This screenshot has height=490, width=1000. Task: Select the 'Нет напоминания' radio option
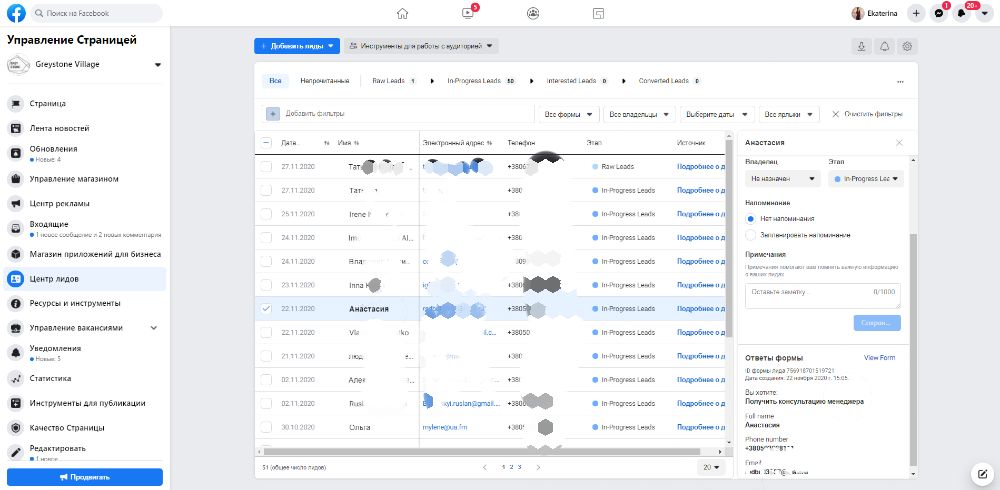[752, 218]
